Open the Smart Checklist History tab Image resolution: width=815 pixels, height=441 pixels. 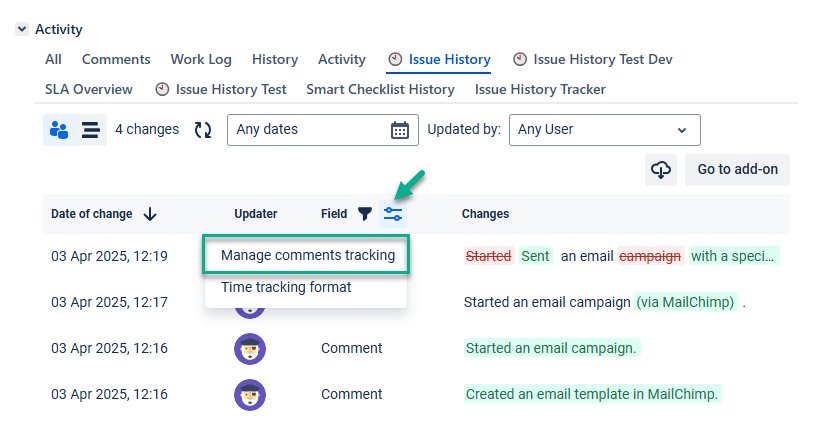click(x=380, y=90)
